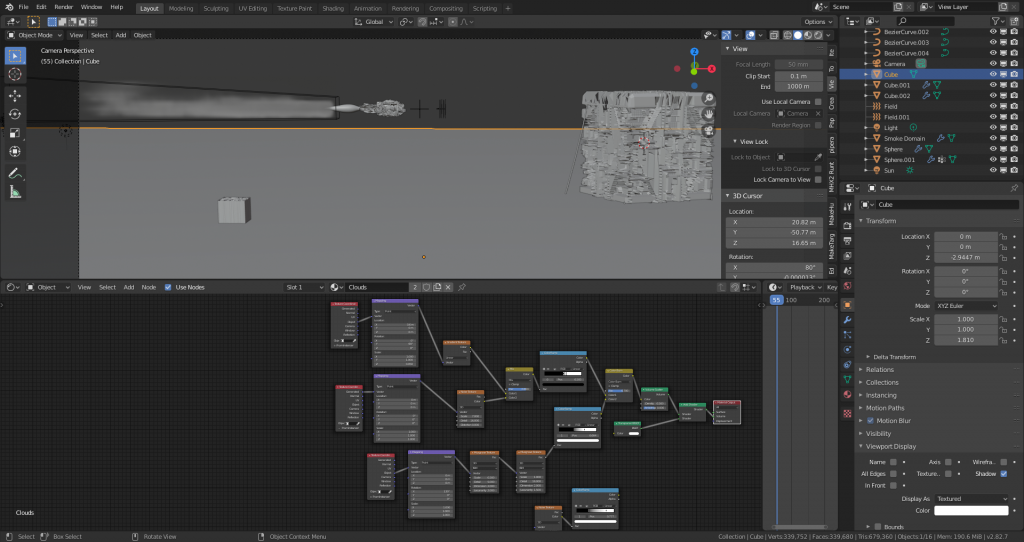Enable All Edges checkbox
Viewport: 1024px width, 542px height.
893,474
